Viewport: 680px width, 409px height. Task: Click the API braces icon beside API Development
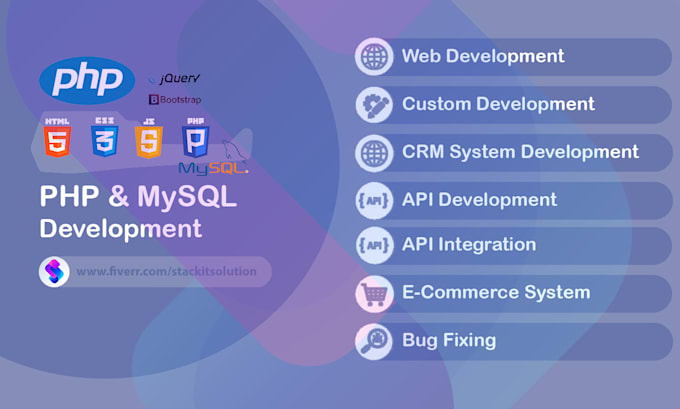coord(374,200)
